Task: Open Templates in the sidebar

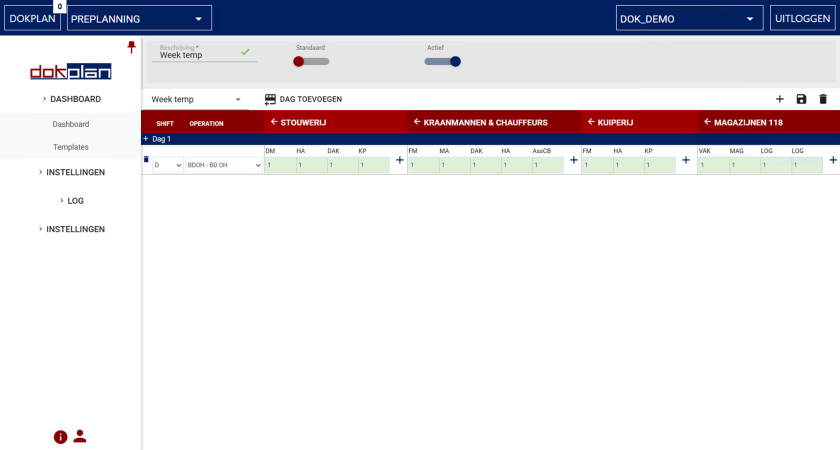Action: point(71,147)
